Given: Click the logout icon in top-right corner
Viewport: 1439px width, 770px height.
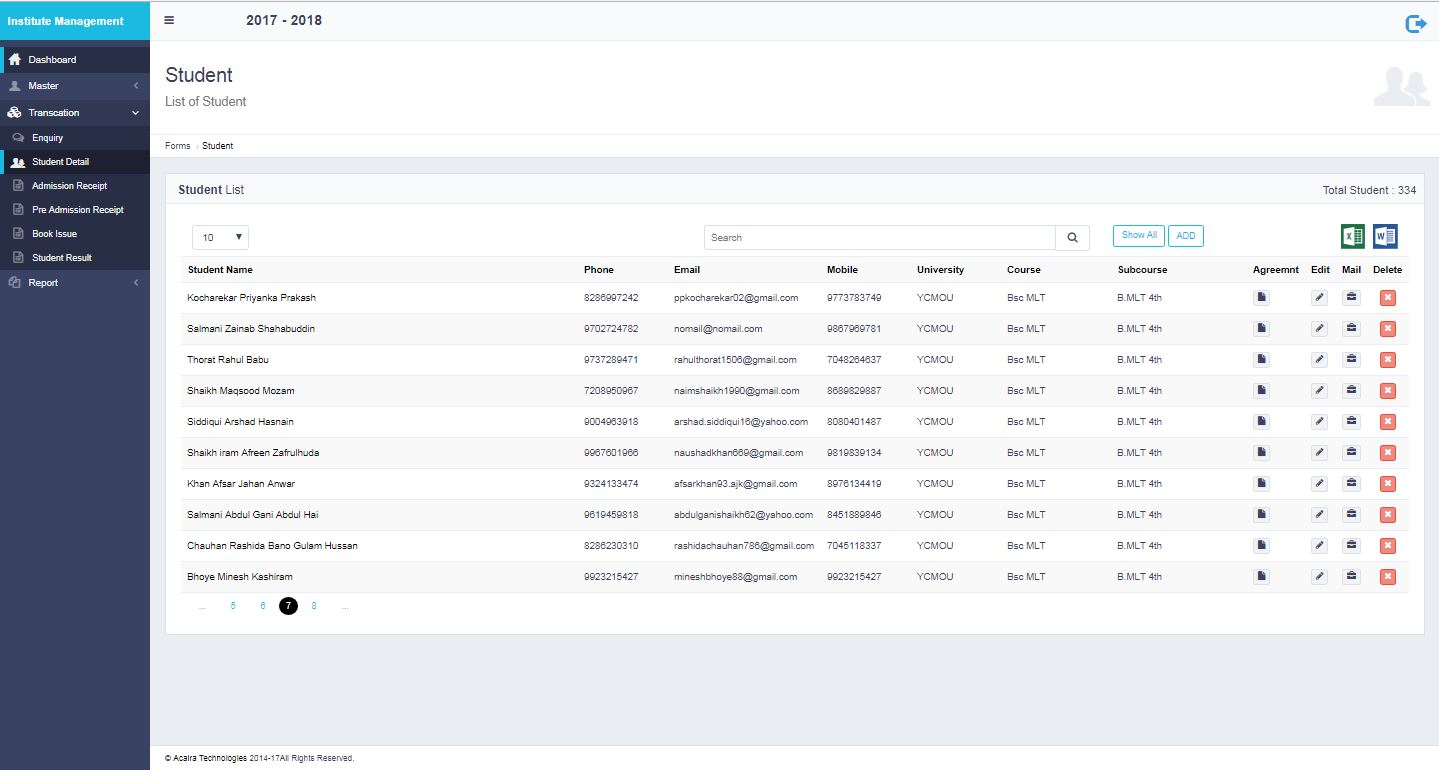Looking at the screenshot, I should 1415,24.
